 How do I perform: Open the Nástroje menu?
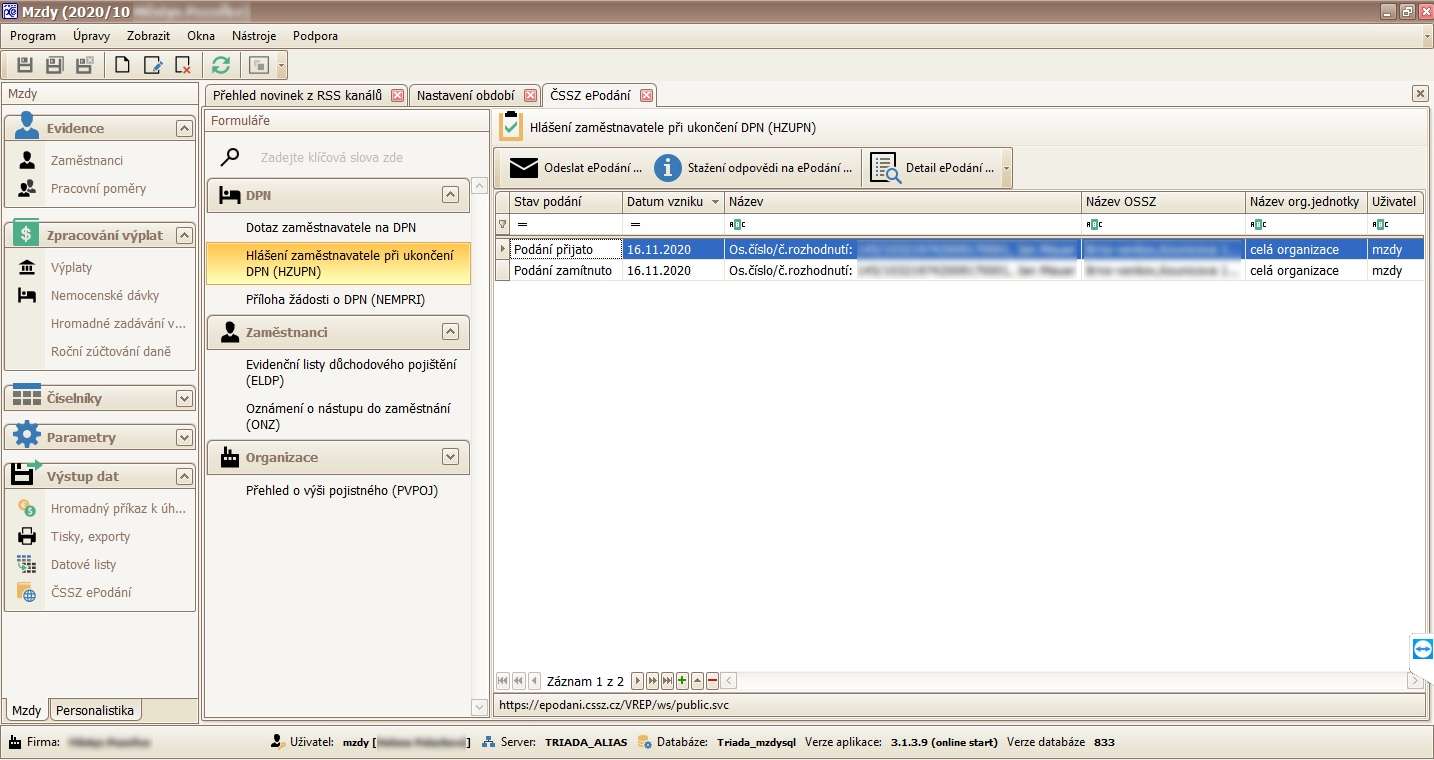(x=254, y=36)
